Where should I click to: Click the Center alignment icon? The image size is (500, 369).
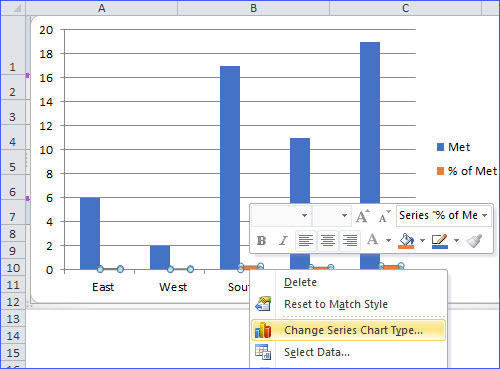328,240
